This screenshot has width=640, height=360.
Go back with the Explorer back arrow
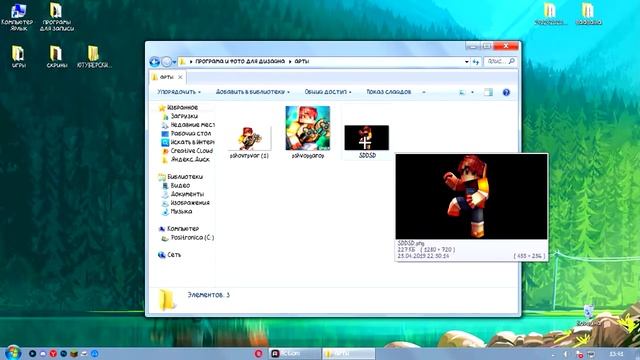pyautogui.click(x=154, y=62)
